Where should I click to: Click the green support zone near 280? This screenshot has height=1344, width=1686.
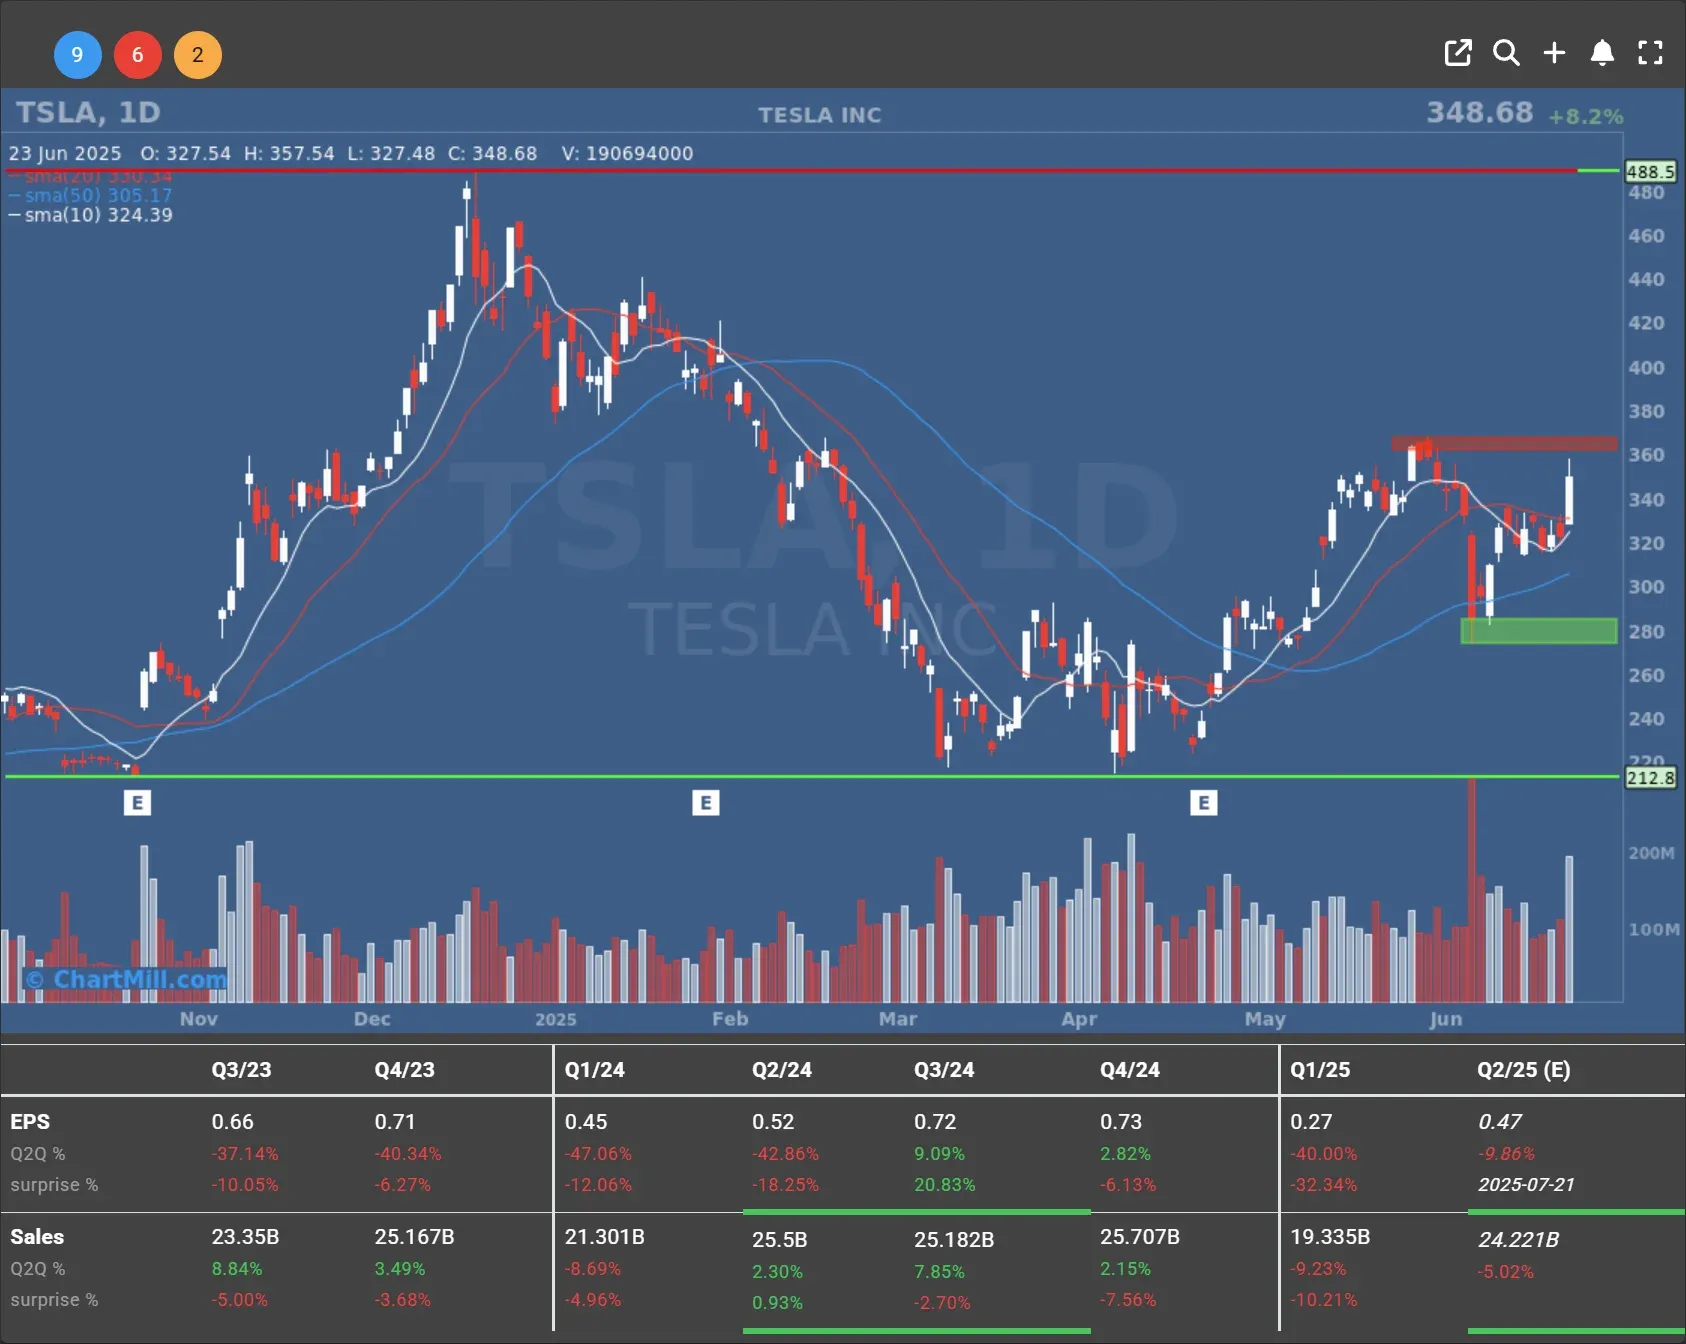[x=1539, y=630]
